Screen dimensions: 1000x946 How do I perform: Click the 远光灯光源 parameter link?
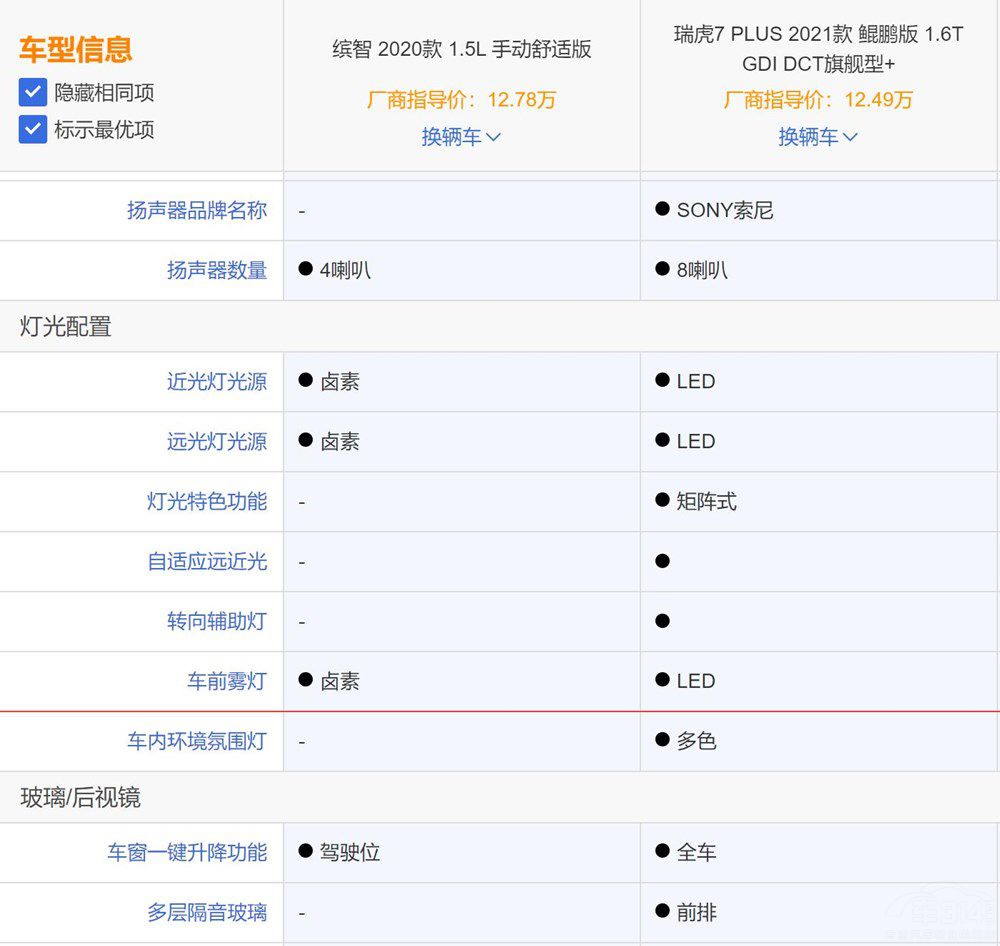pos(217,442)
